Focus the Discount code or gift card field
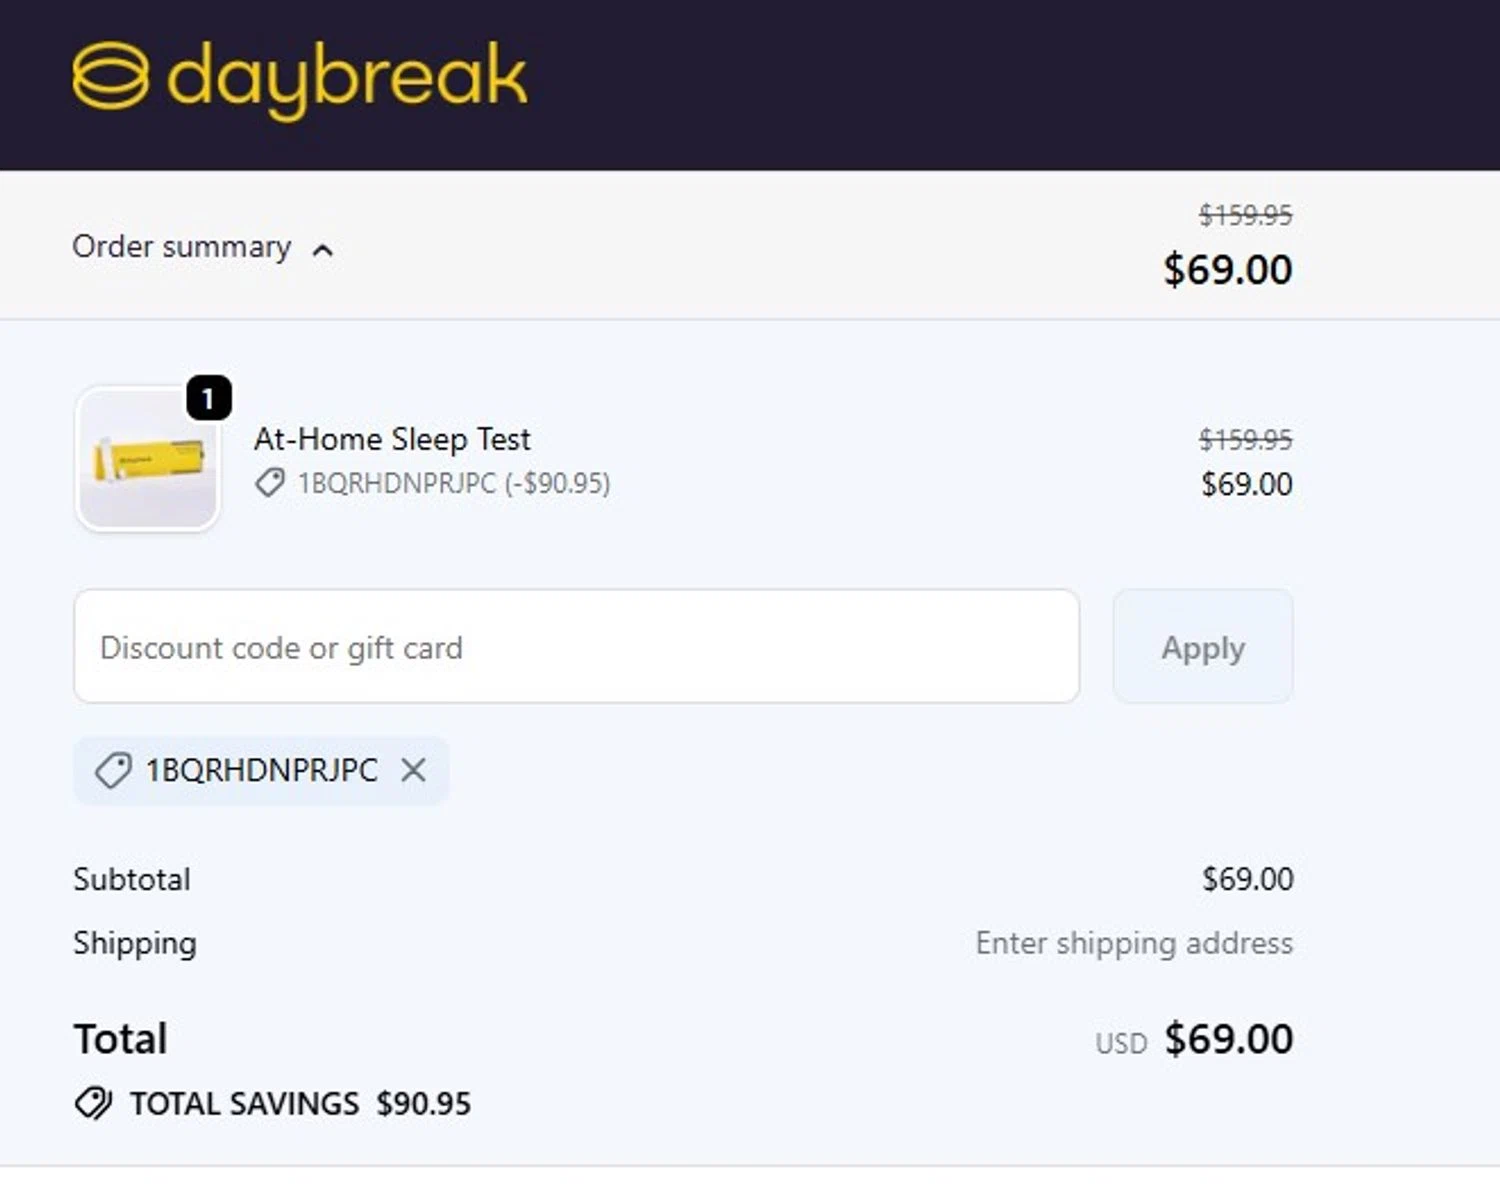The height and width of the screenshot is (1189, 1500). 576,647
